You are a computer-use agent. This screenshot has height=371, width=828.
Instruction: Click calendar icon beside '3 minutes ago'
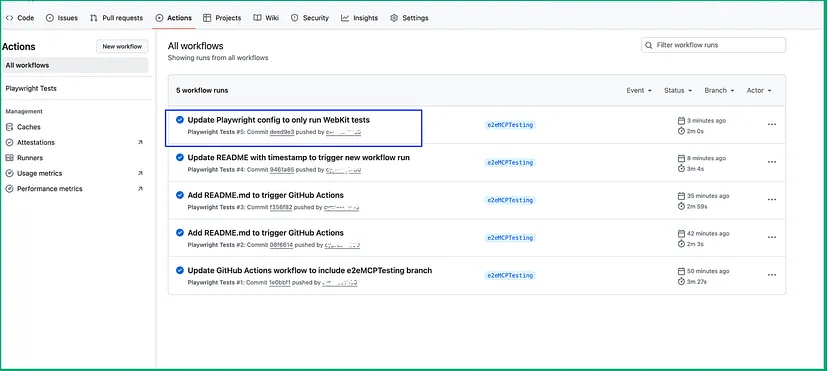(x=681, y=120)
